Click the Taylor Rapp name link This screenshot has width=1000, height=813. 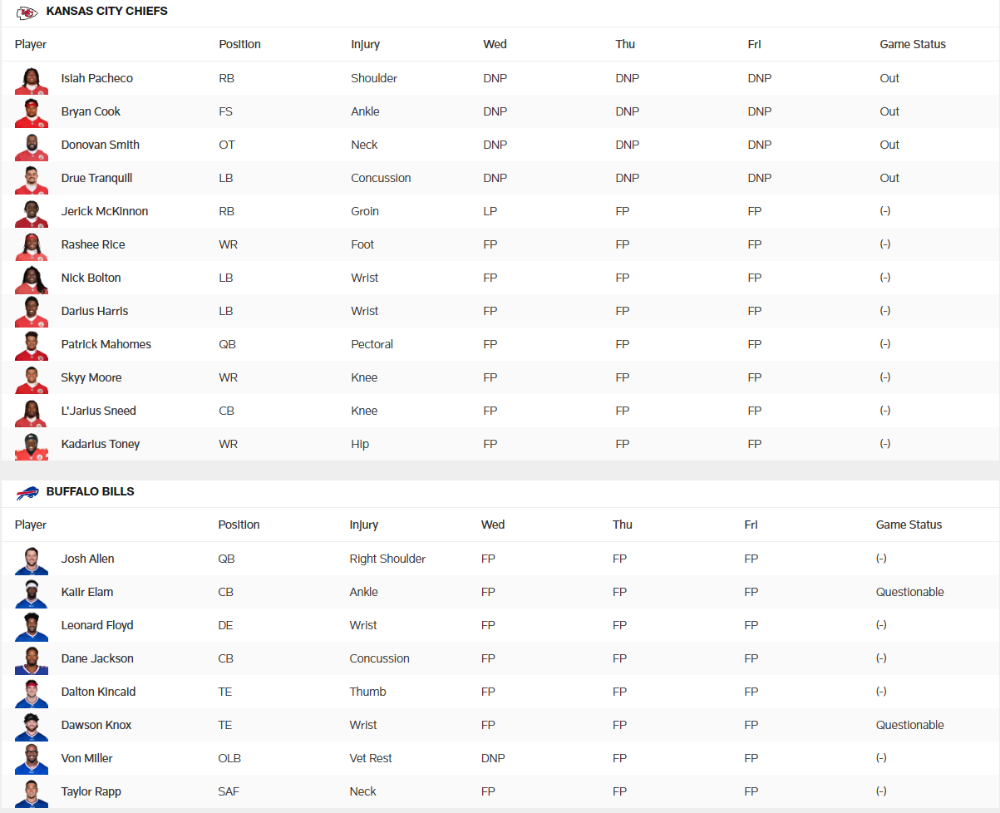click(91, 791)
